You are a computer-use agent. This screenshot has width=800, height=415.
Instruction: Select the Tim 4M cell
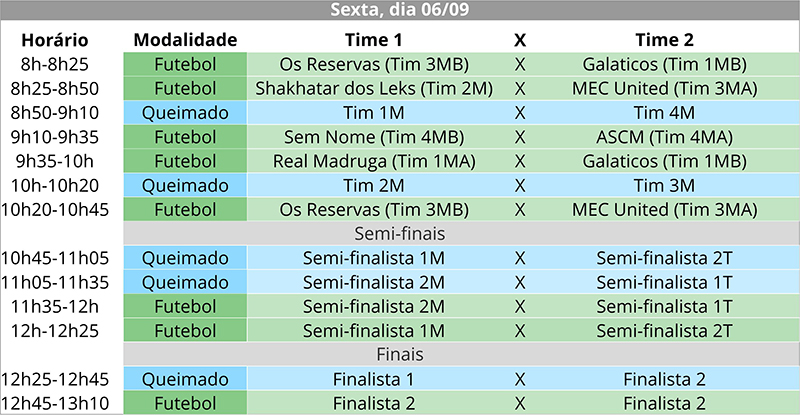coord(664,112)
